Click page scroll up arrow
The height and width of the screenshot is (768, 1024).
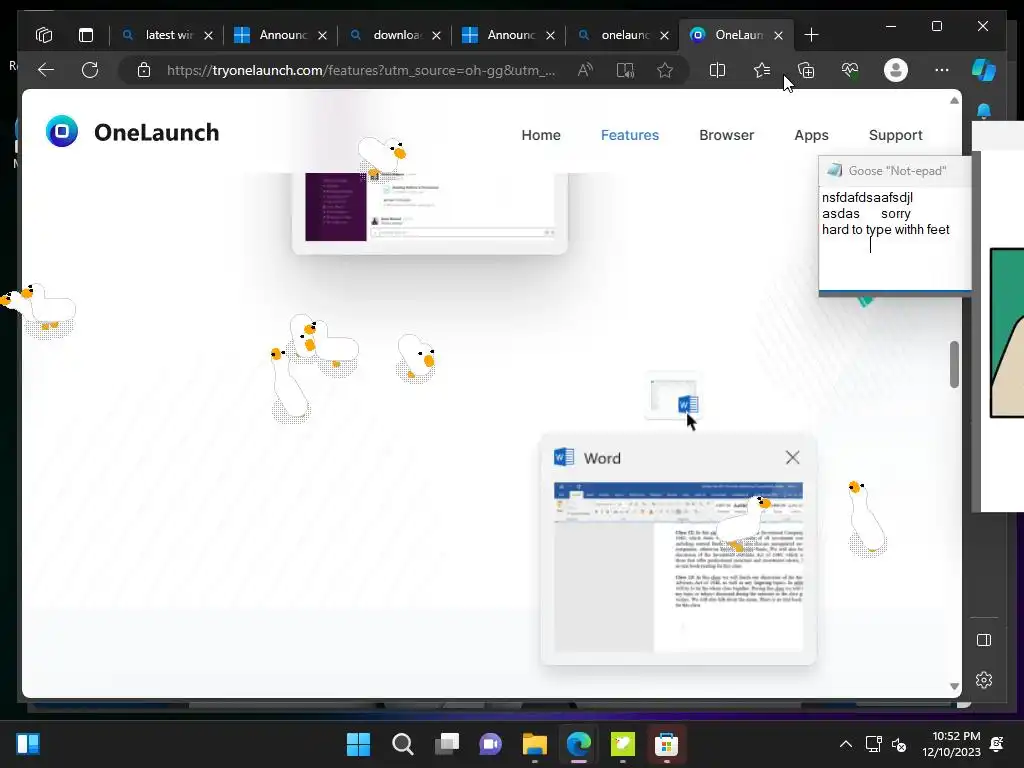tap(954, 101)
